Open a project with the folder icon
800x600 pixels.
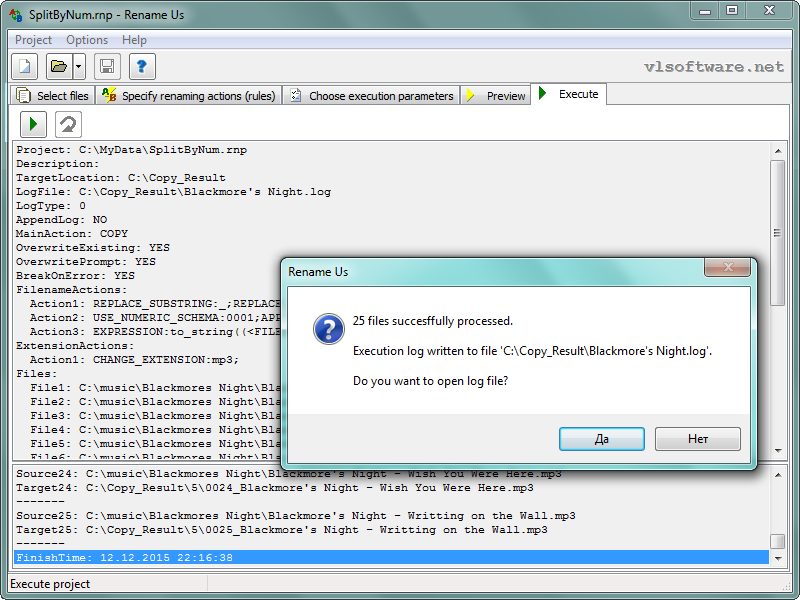59,66
